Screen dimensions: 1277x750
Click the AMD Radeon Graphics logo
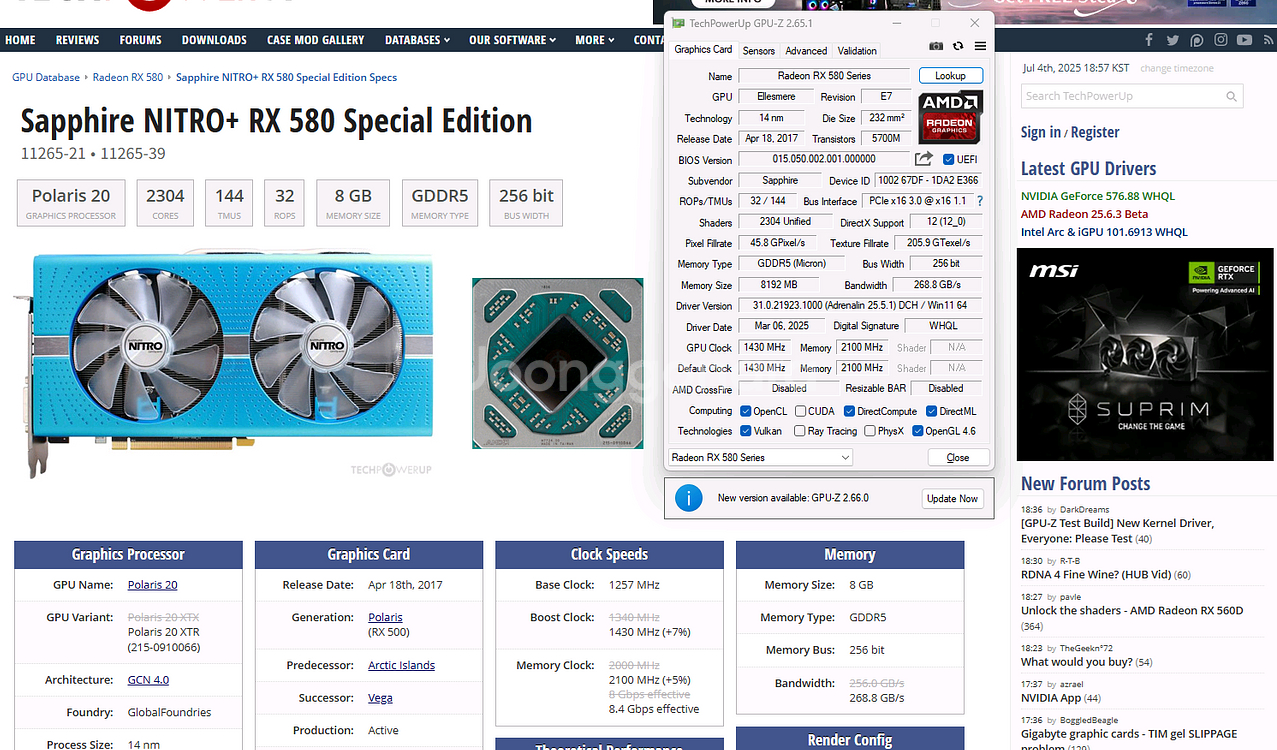click(950, 117)
